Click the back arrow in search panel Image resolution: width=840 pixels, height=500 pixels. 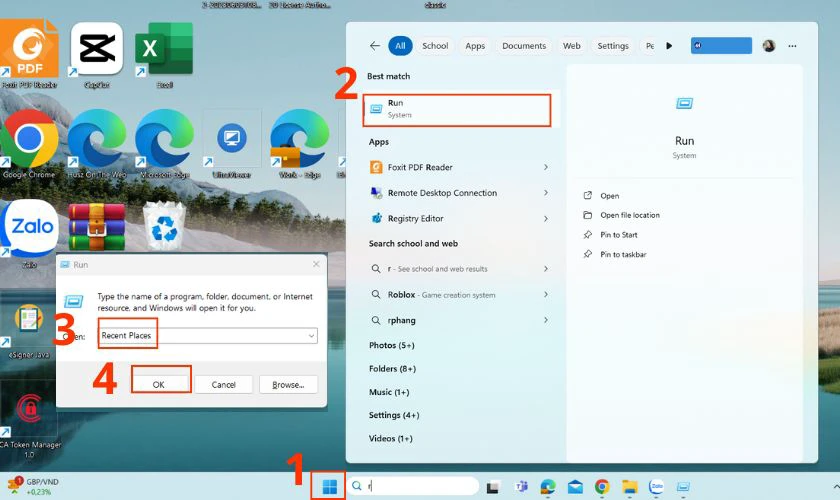click(375, 46)
